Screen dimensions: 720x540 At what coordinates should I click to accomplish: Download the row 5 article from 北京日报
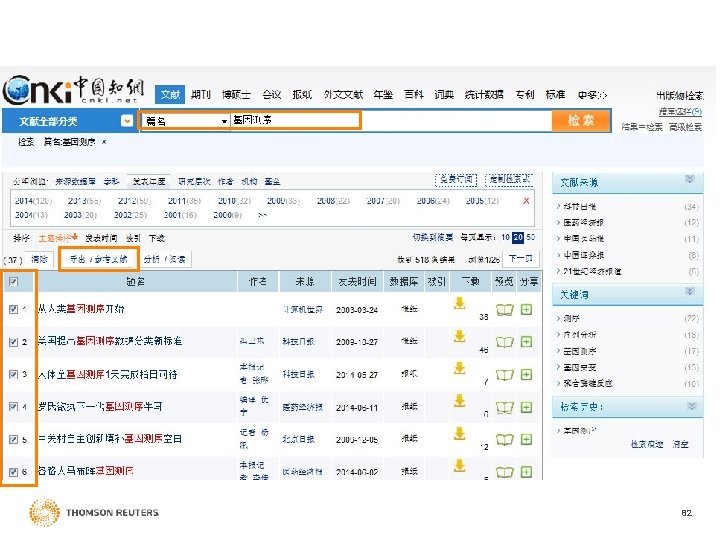[x=459, y=433]
